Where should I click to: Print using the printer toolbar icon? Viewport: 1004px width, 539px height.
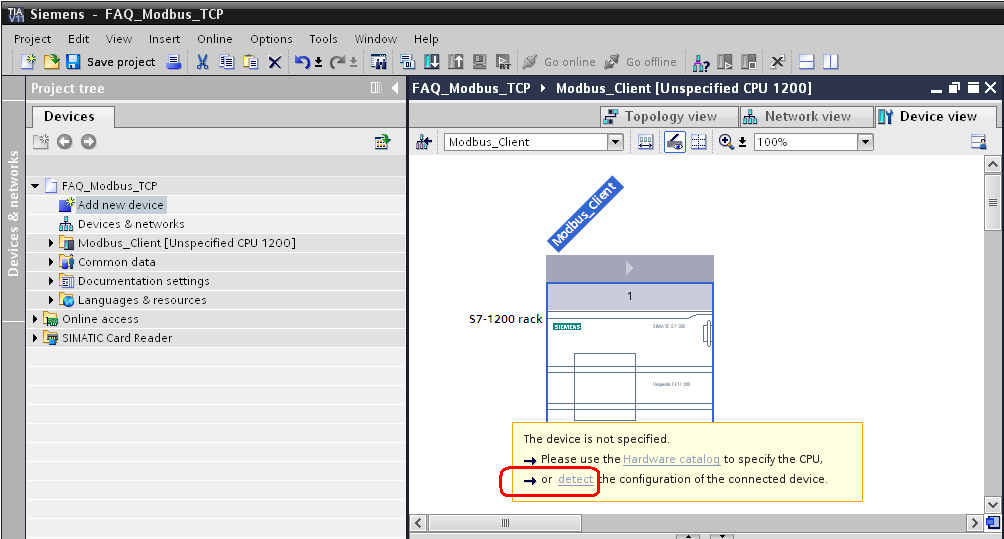click(x=174, y=62)
